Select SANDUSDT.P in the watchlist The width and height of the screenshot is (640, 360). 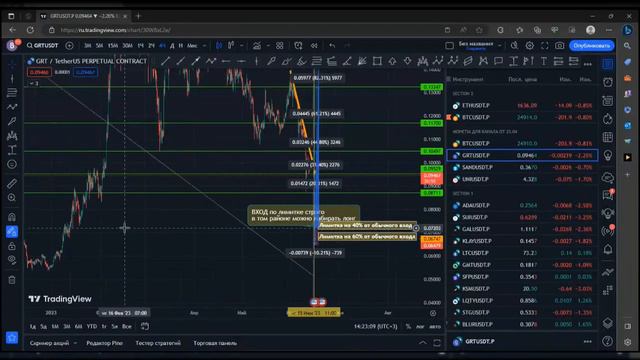(522, 167)
